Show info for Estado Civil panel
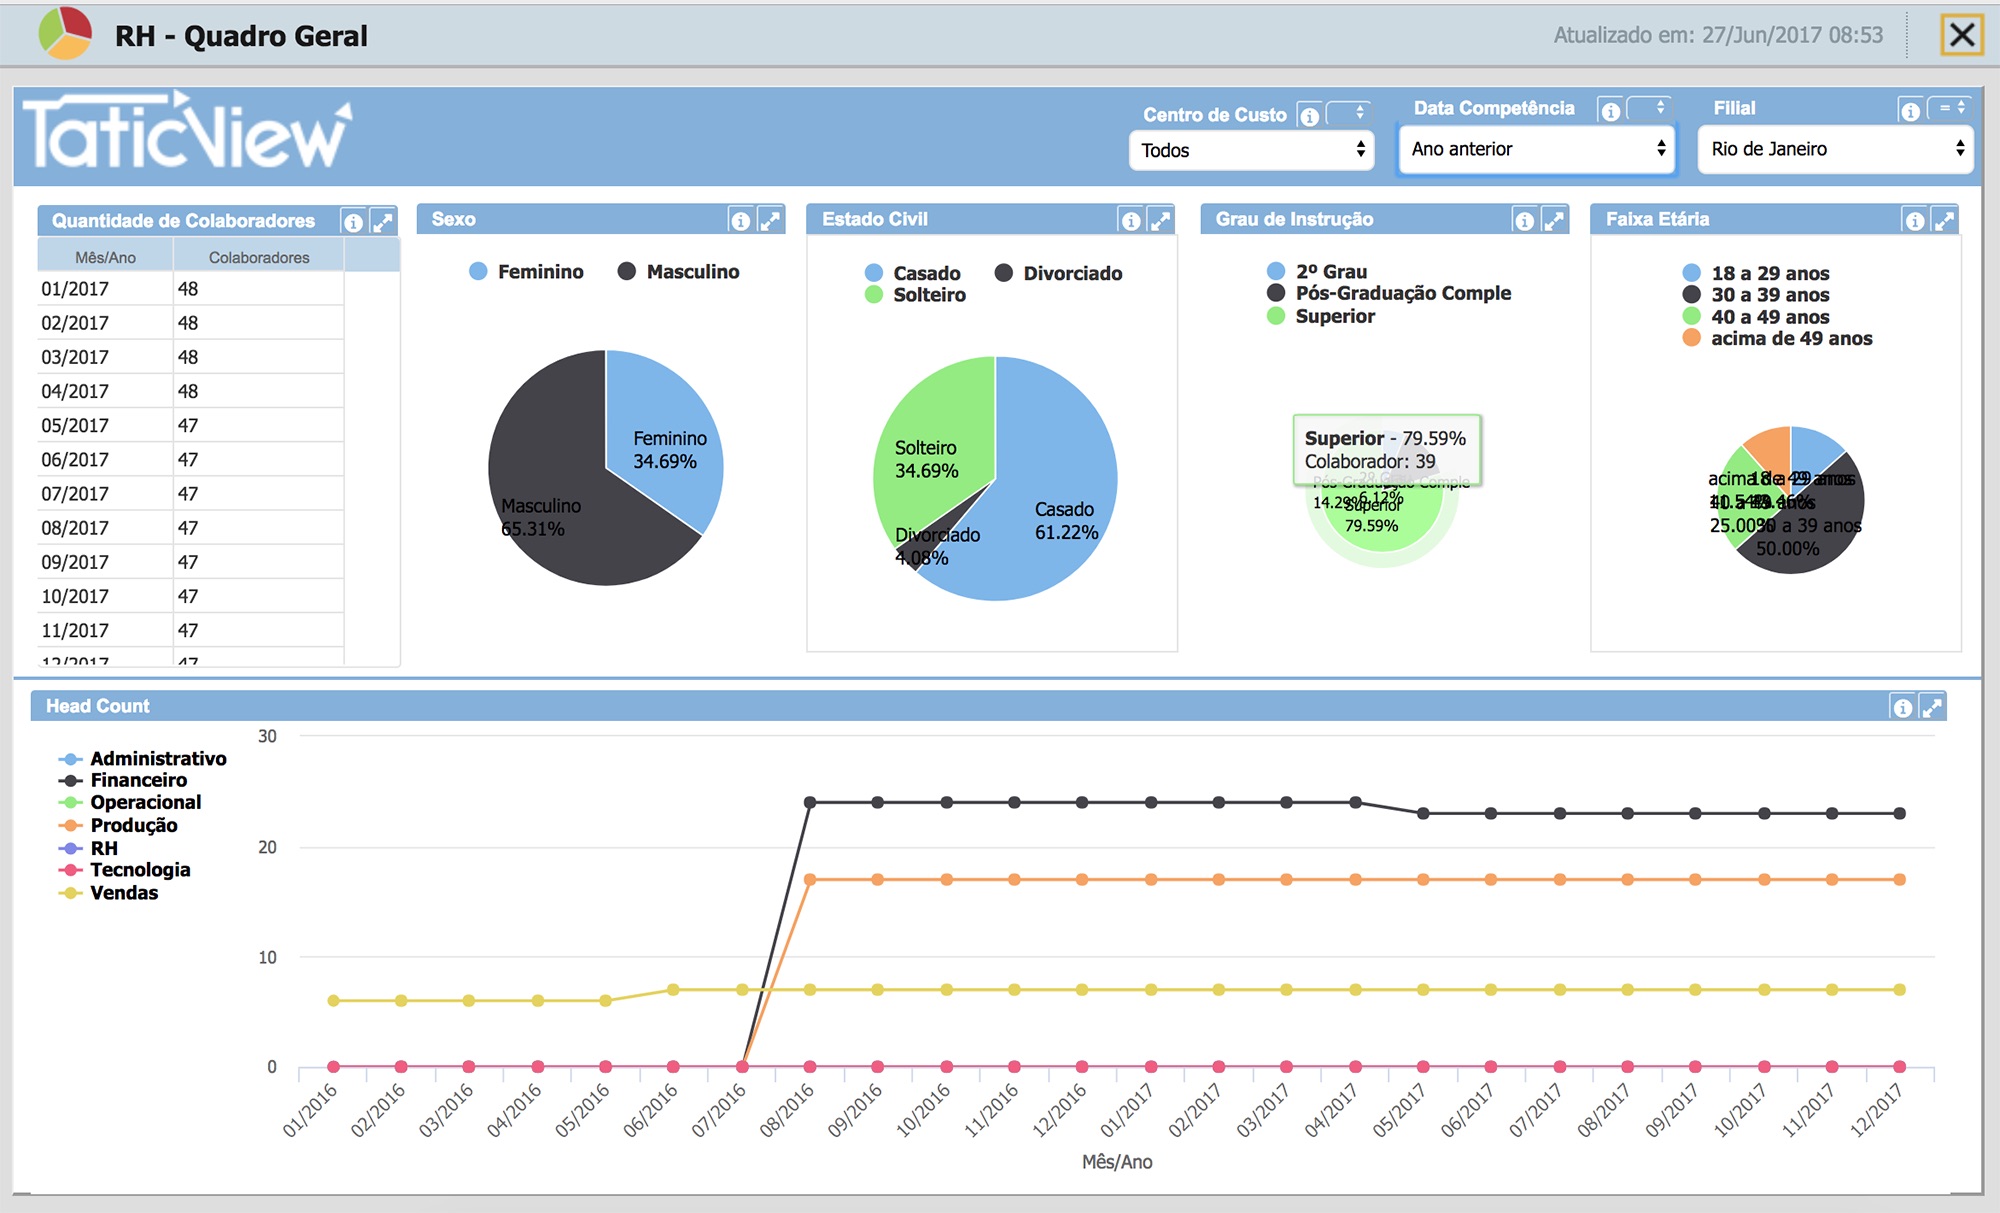This screenshot has height=1213, width=2000. tap(1130, 221)
